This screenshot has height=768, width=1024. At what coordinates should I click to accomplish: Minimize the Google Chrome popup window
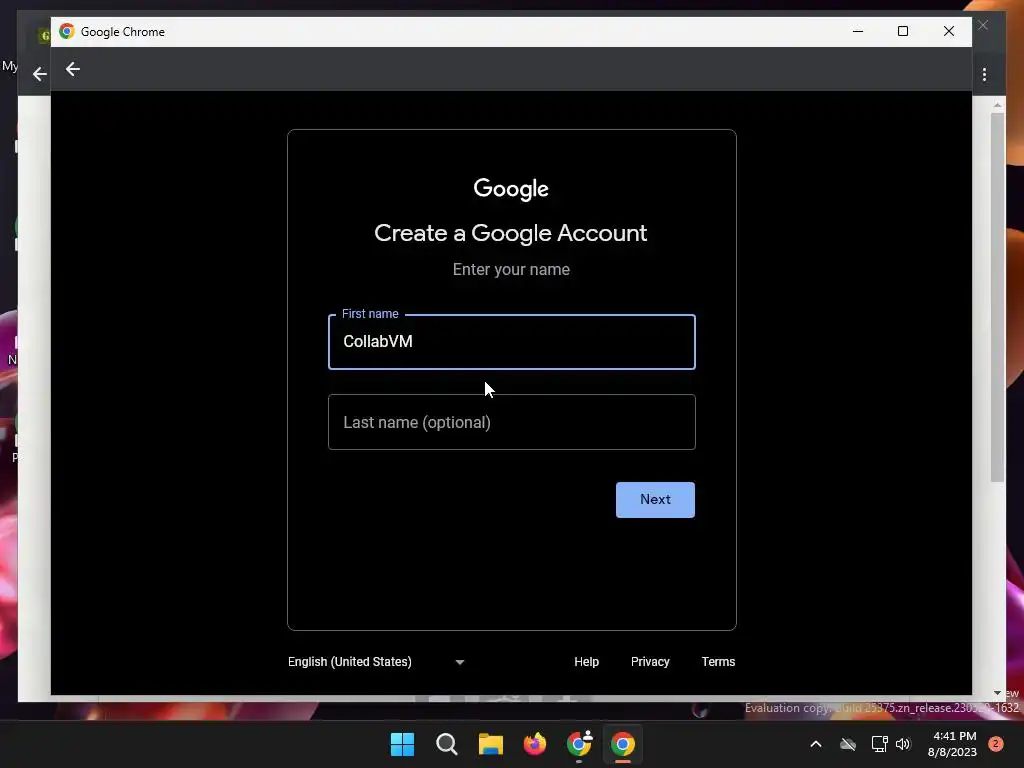[858, 31]
